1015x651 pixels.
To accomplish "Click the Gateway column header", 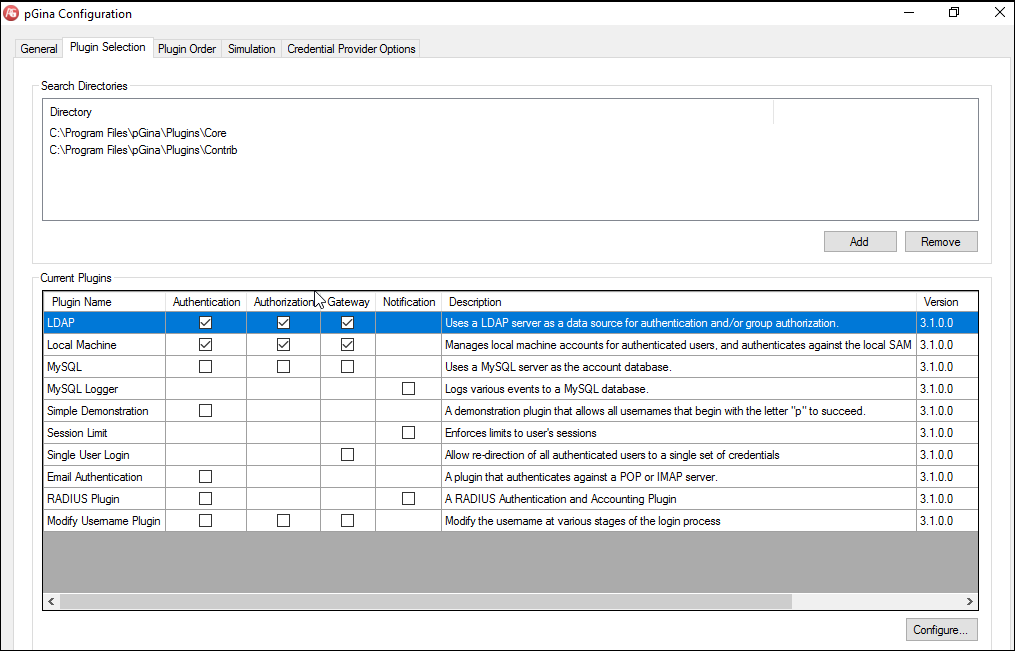I will coord(348,302).
